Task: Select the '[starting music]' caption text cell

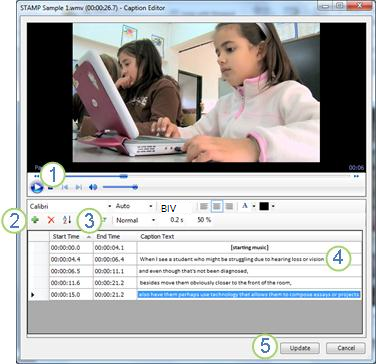Action: [x=250, y=247]
